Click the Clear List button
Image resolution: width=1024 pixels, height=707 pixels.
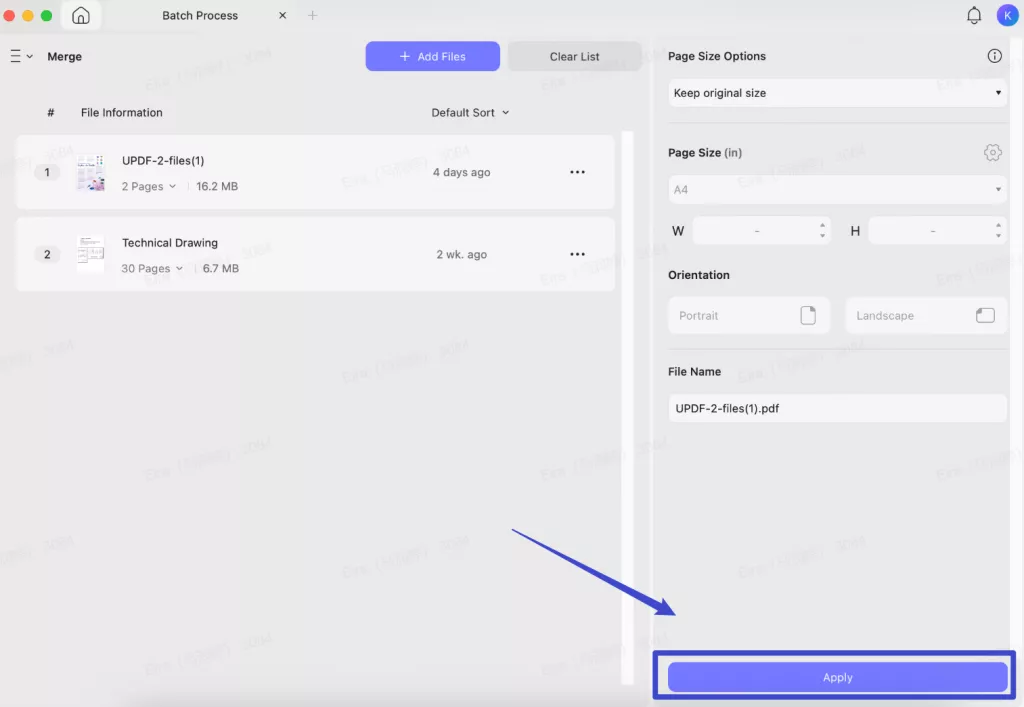click(x=574, y=56)
